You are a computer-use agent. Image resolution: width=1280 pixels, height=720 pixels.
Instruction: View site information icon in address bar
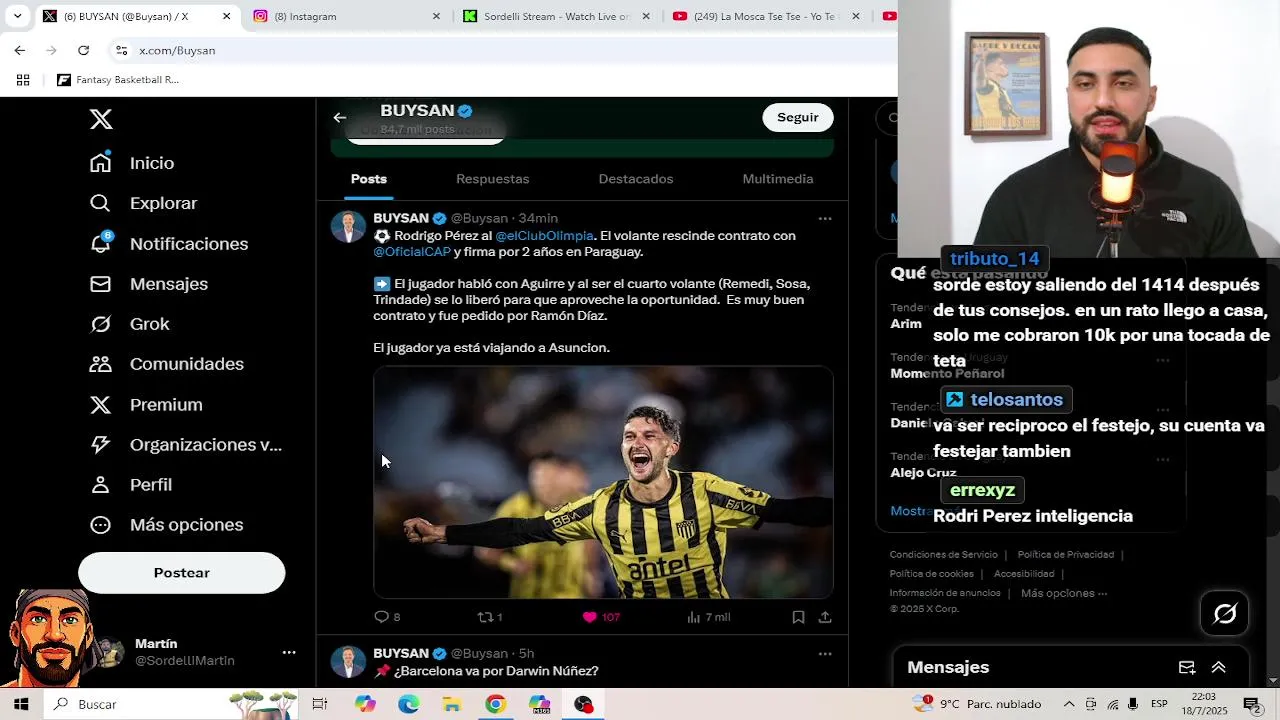[121, 50]
